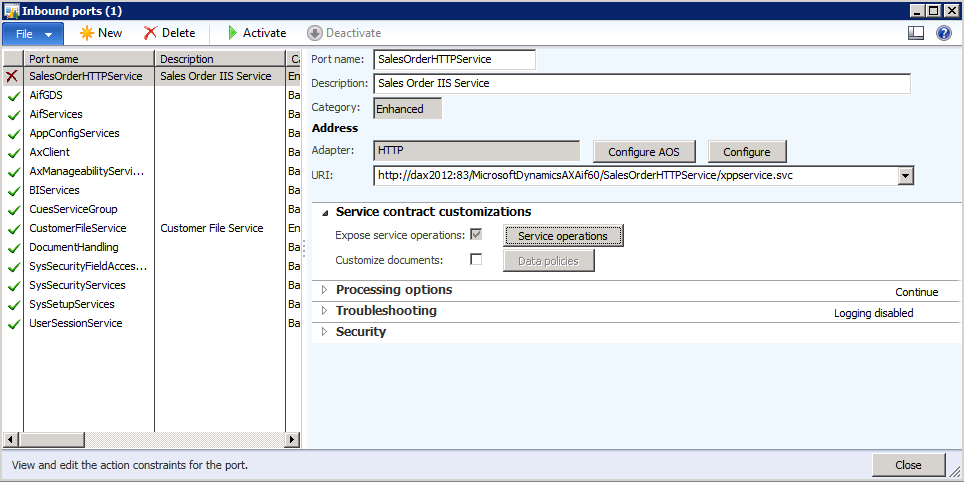The image size is (964, 482).
Task: Collapse Service contract customizations section
Action: coord(323,212)
